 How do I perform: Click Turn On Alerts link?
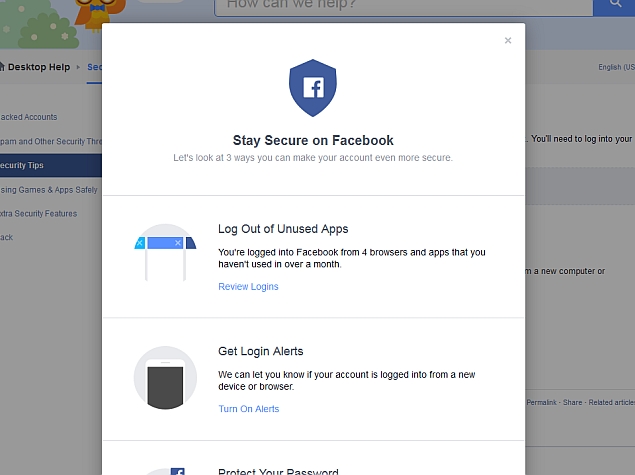coord(249,409)
